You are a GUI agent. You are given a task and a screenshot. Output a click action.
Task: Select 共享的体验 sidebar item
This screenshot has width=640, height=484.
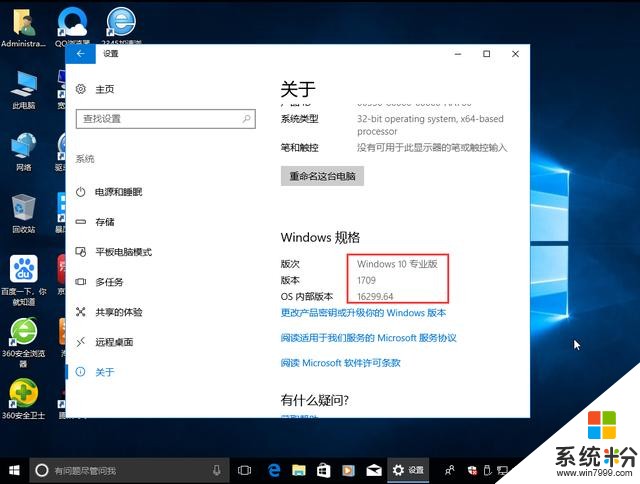[x=109, y=312]
